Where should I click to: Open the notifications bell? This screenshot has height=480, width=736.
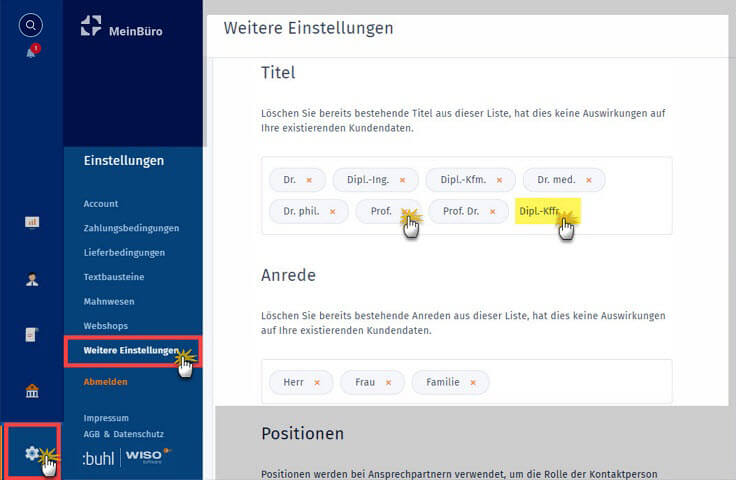(x=31, y=52)
